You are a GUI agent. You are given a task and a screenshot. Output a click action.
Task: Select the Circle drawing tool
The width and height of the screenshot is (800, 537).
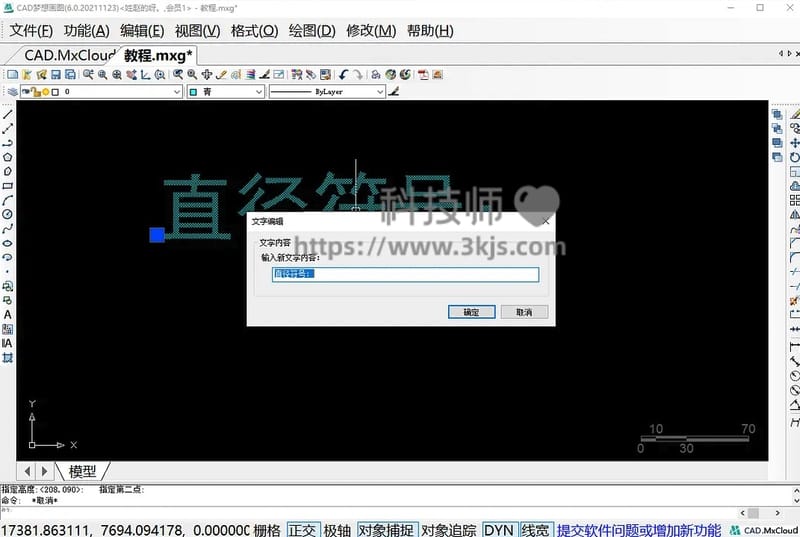coord(7,214)
